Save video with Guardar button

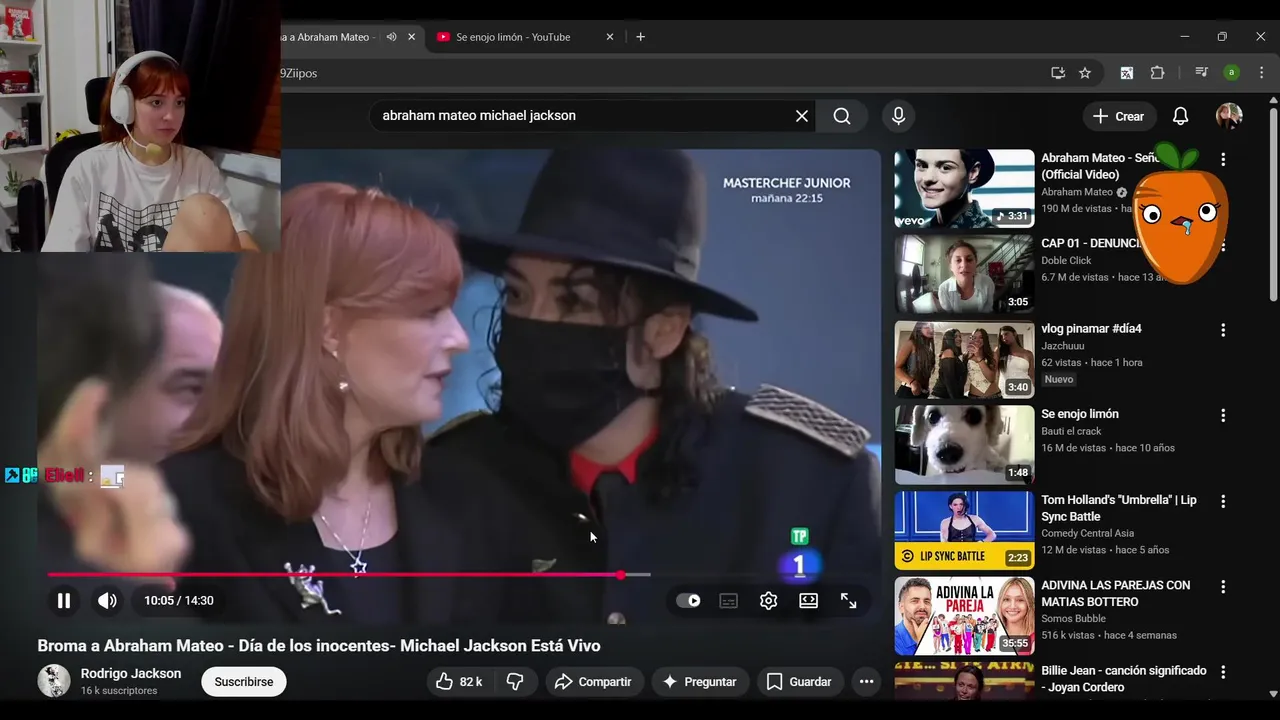pyautogui.click(x=799, y=682)
